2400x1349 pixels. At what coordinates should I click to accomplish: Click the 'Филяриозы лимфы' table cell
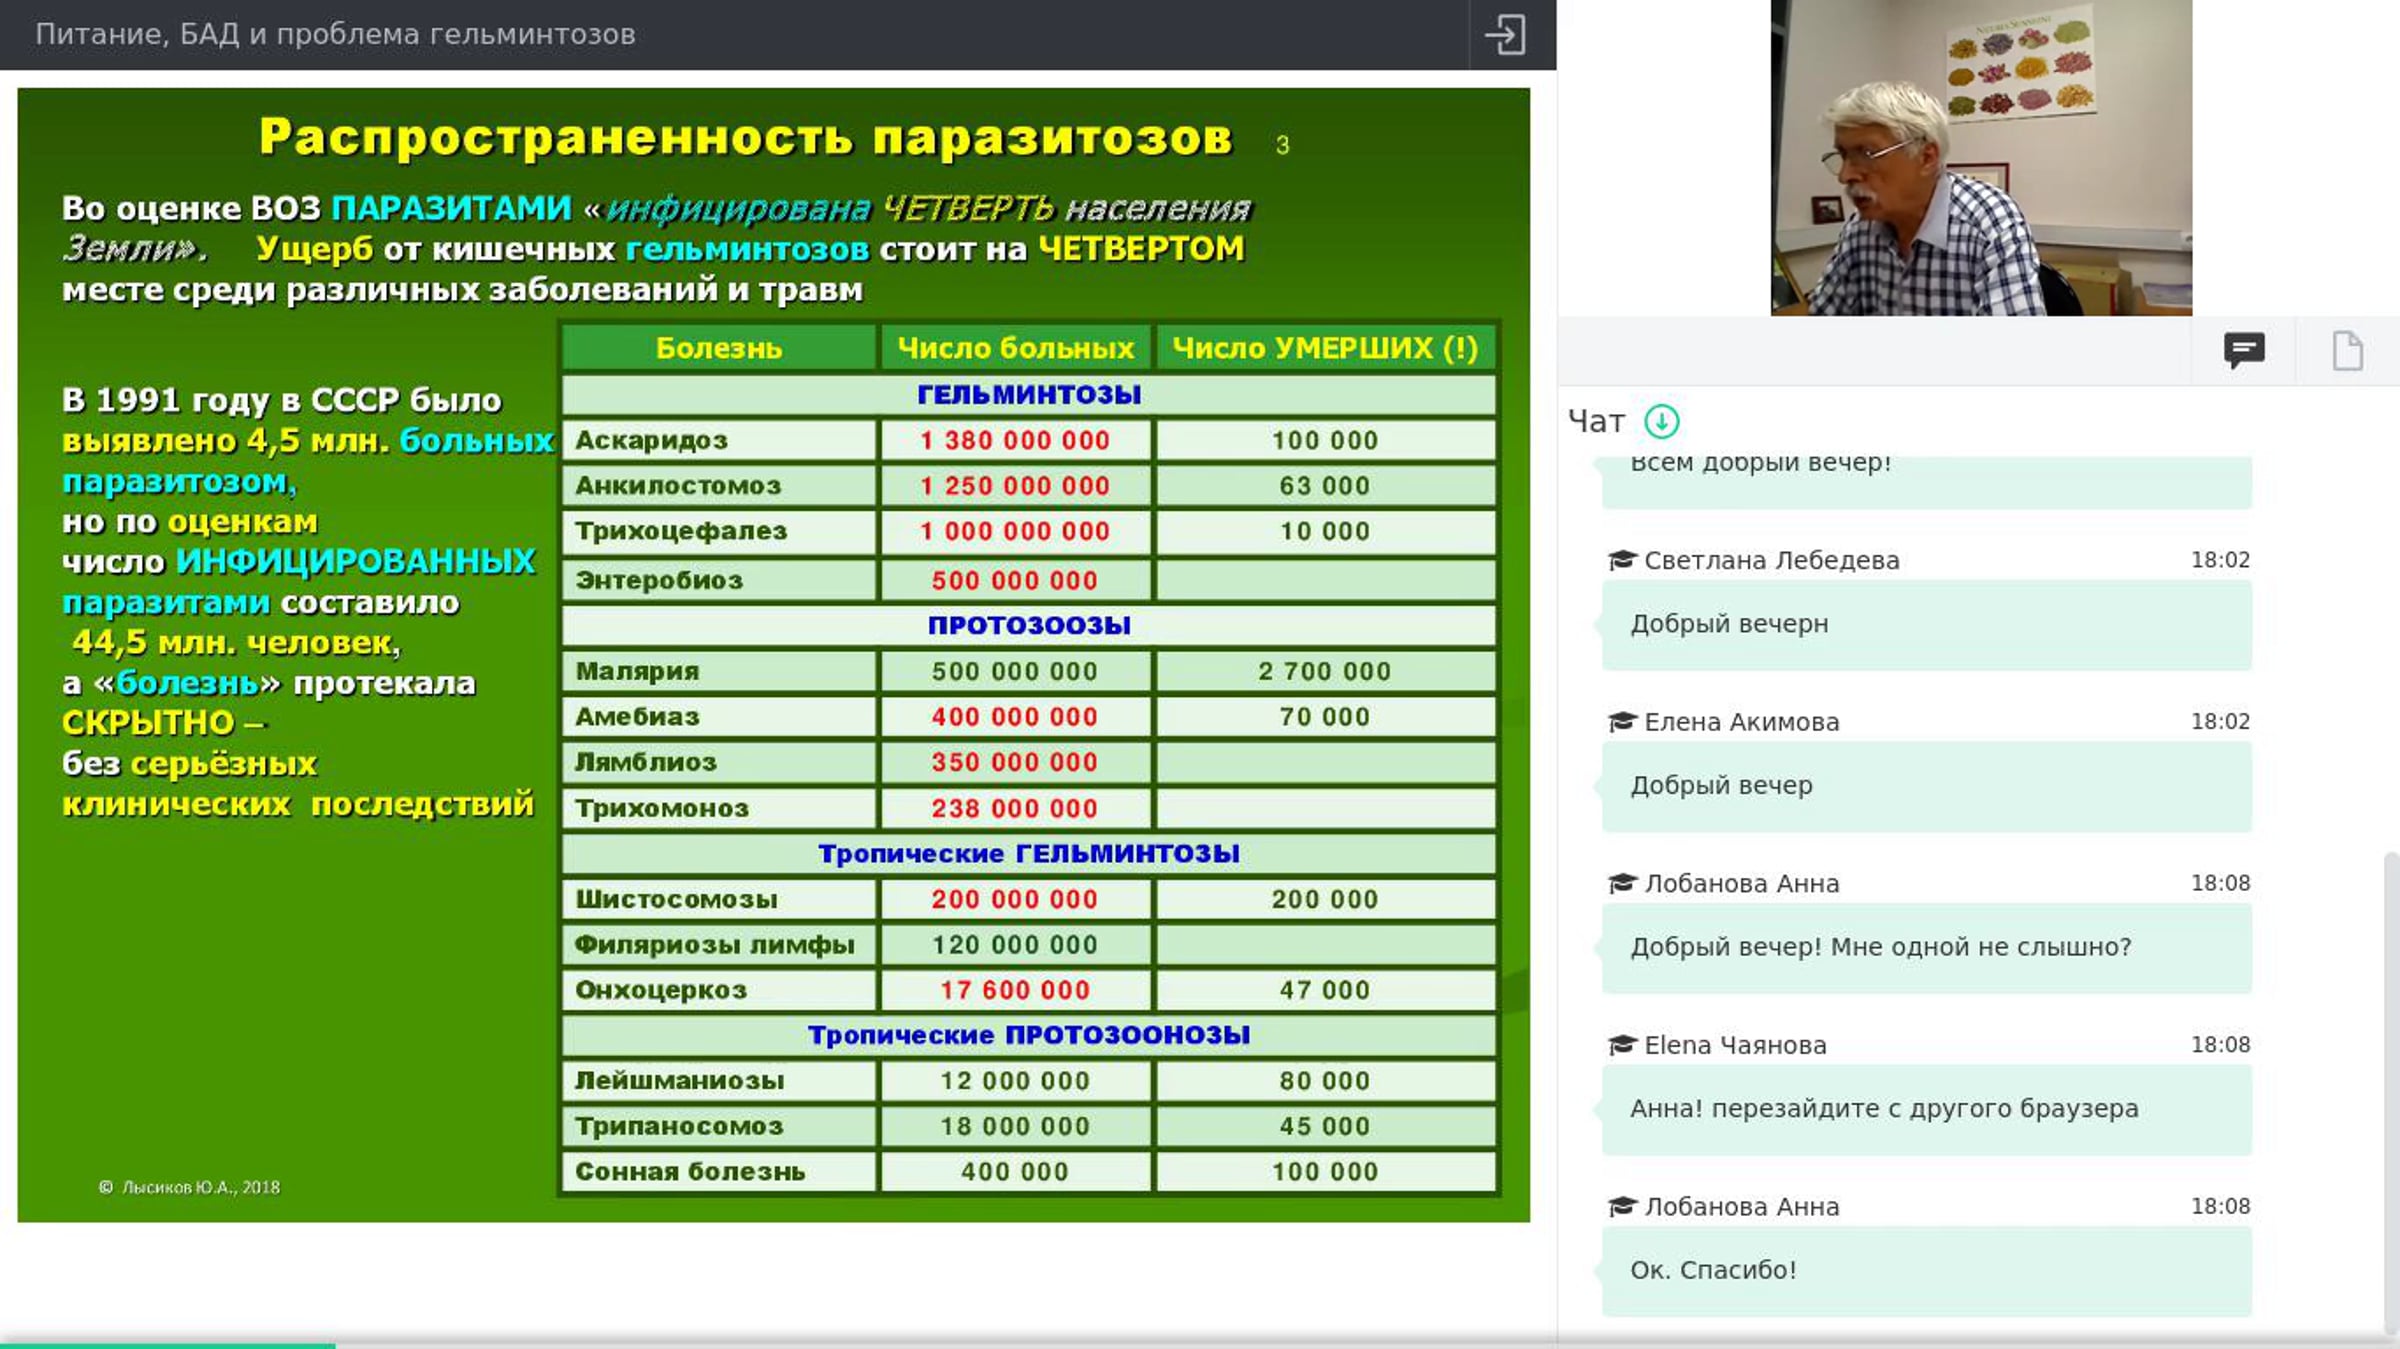(719, 945)
